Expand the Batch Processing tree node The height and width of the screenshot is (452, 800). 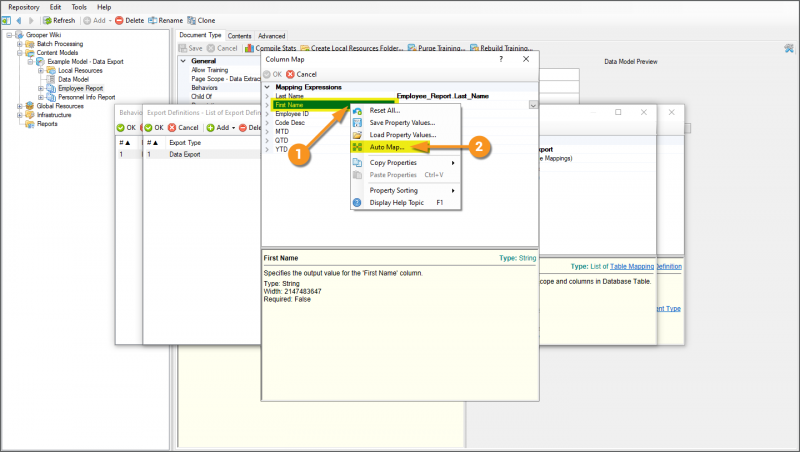20,44
